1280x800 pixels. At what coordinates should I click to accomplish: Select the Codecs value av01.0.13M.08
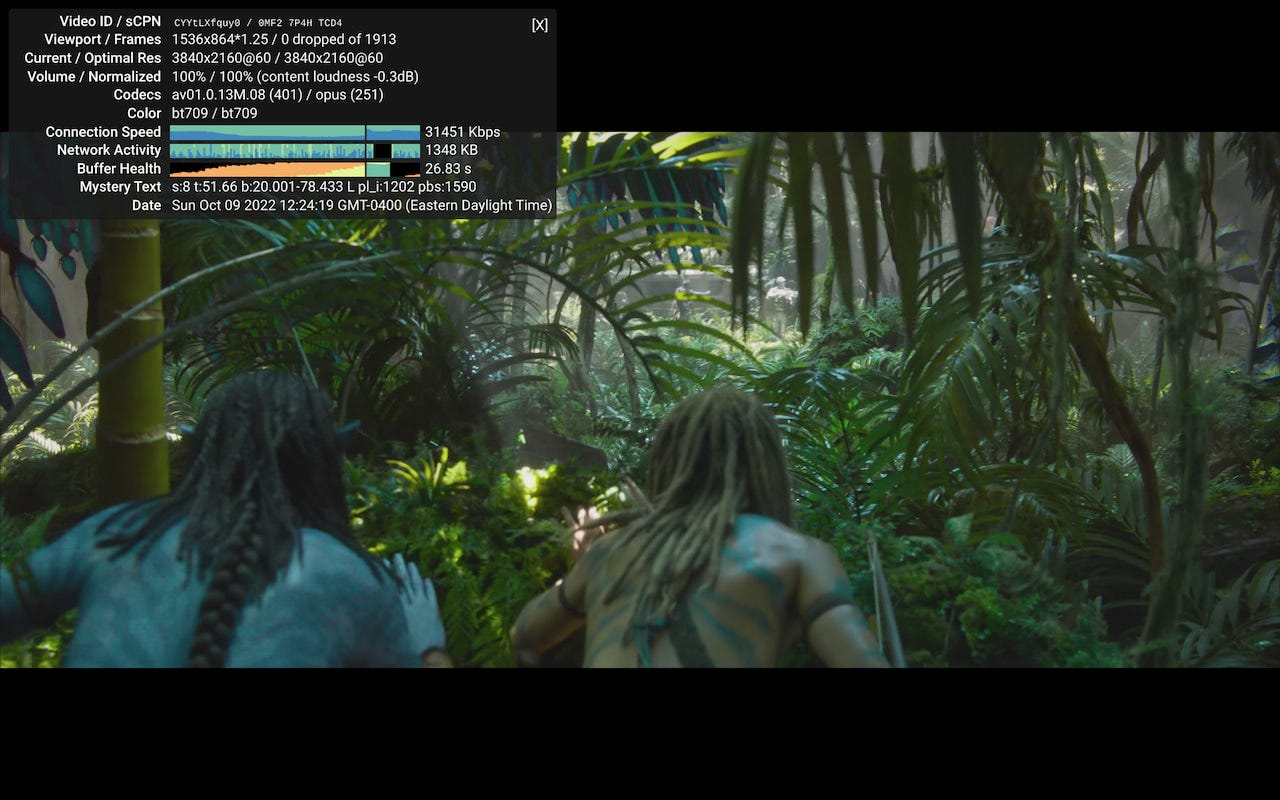point(217,95)
